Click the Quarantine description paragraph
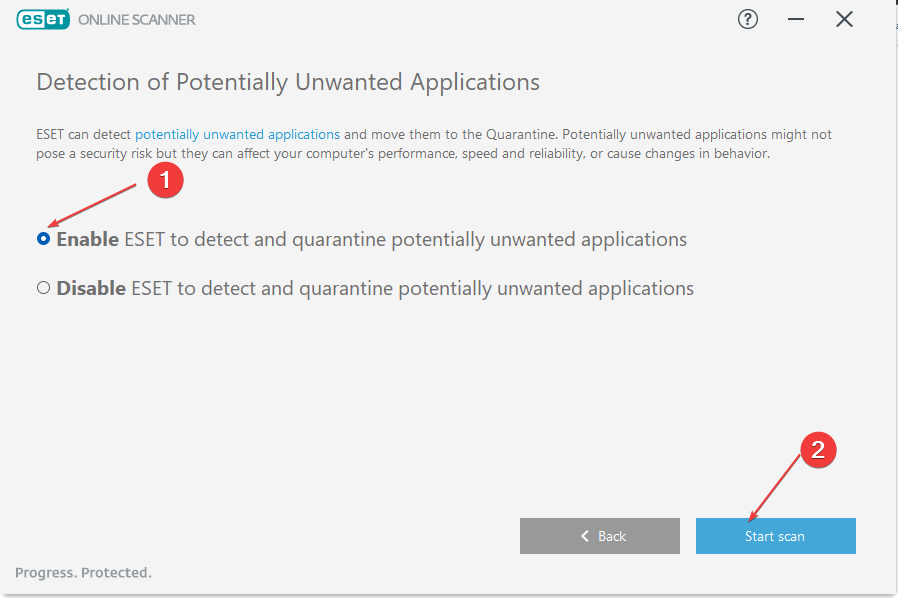 coord(434,144)
